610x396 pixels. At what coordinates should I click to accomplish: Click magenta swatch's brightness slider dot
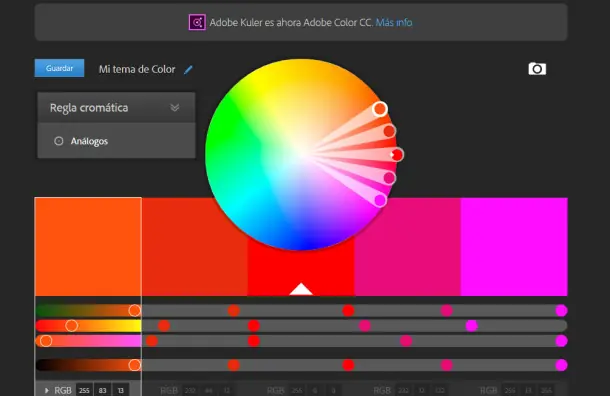click(x=561, y=365)
